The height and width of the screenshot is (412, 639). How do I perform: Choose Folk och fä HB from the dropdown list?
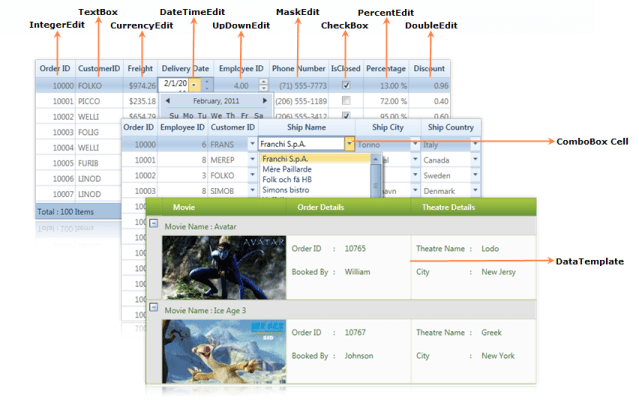315,179
